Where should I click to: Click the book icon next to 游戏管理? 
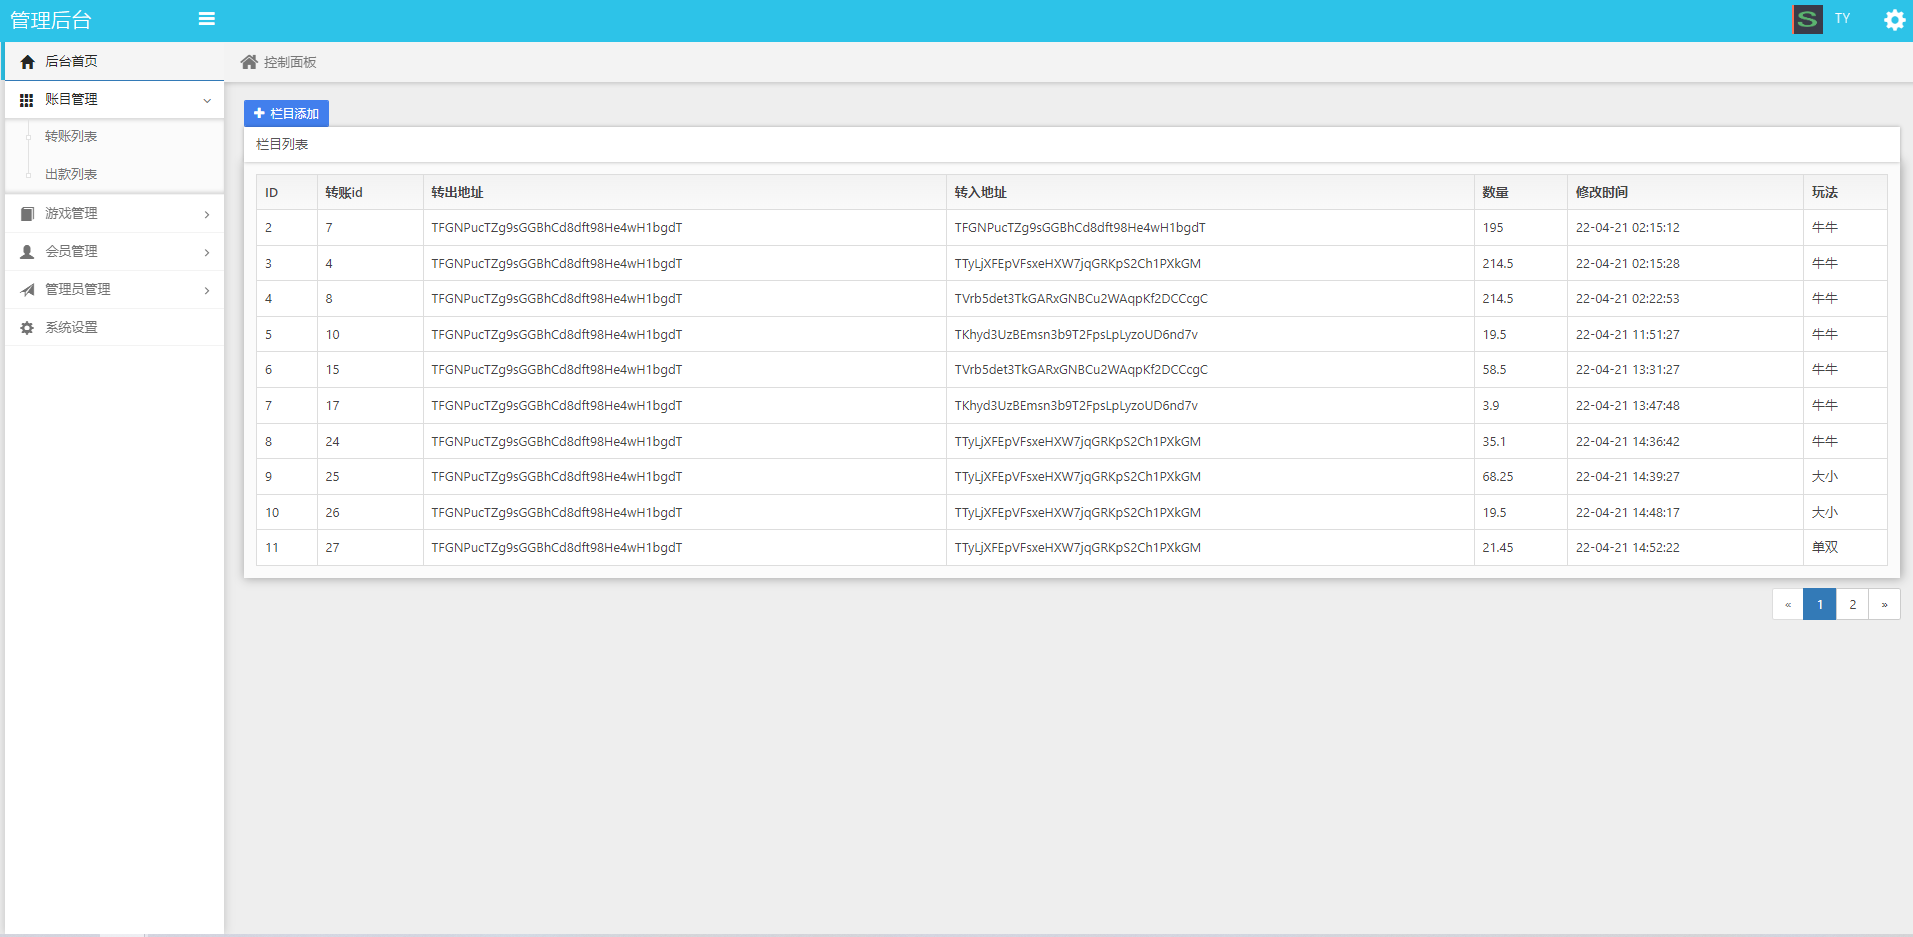coord(27,214)
